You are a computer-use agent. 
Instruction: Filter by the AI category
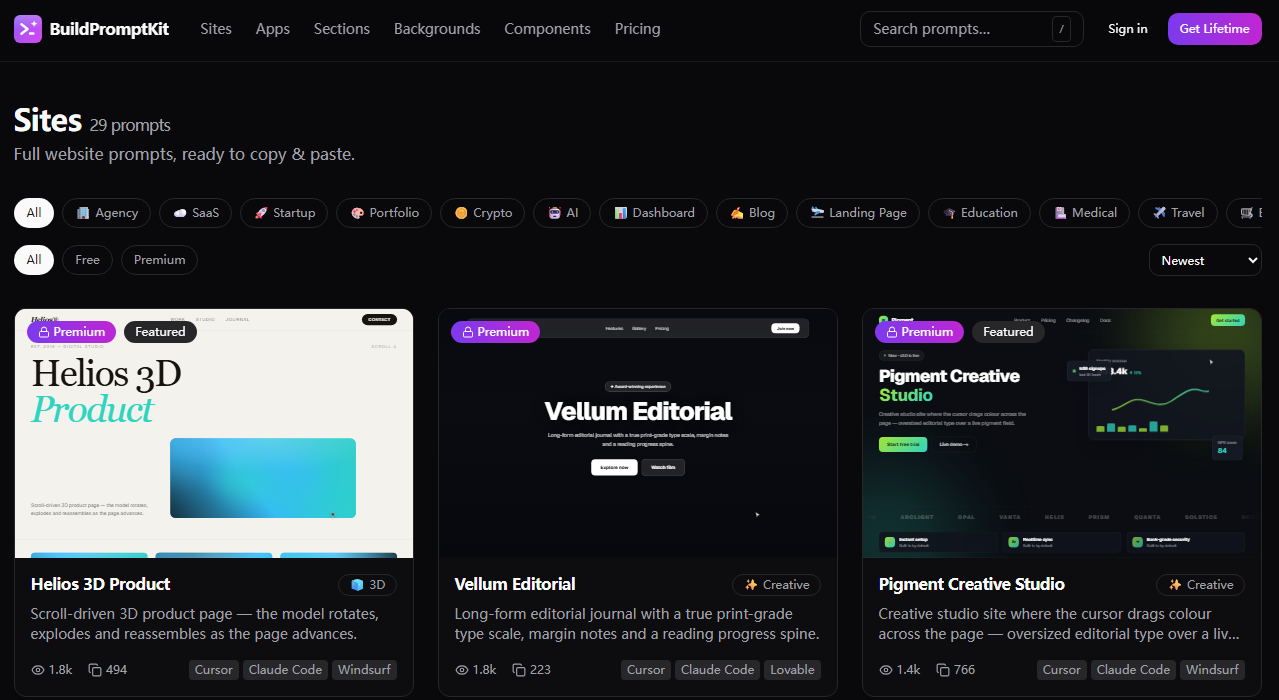click(562, 213)
